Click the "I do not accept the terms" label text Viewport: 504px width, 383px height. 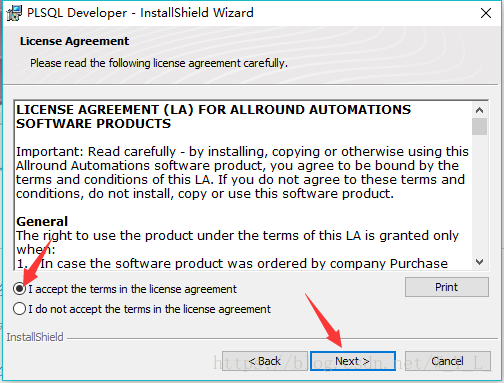coord(149,309)
